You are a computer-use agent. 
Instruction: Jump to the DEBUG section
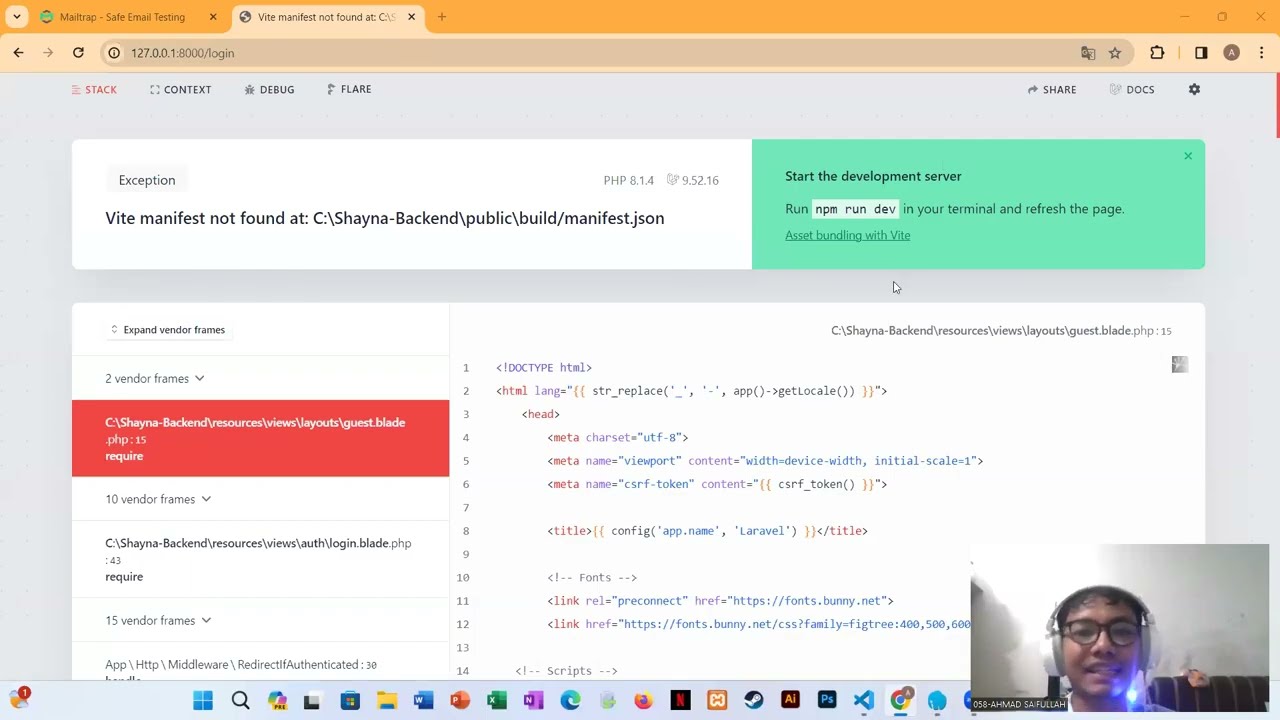pos(269,90)
